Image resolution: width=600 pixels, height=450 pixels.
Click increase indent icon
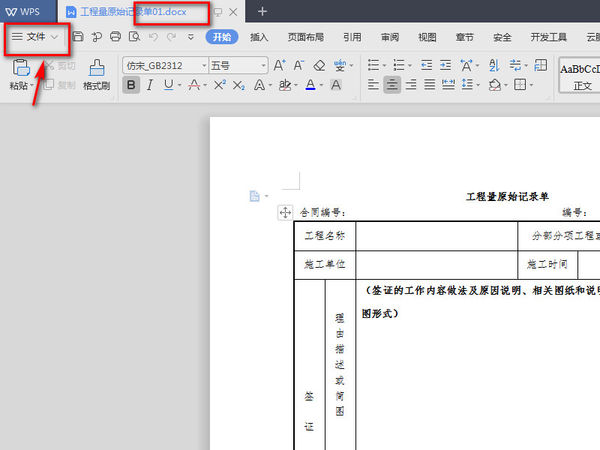click(445, 65)
